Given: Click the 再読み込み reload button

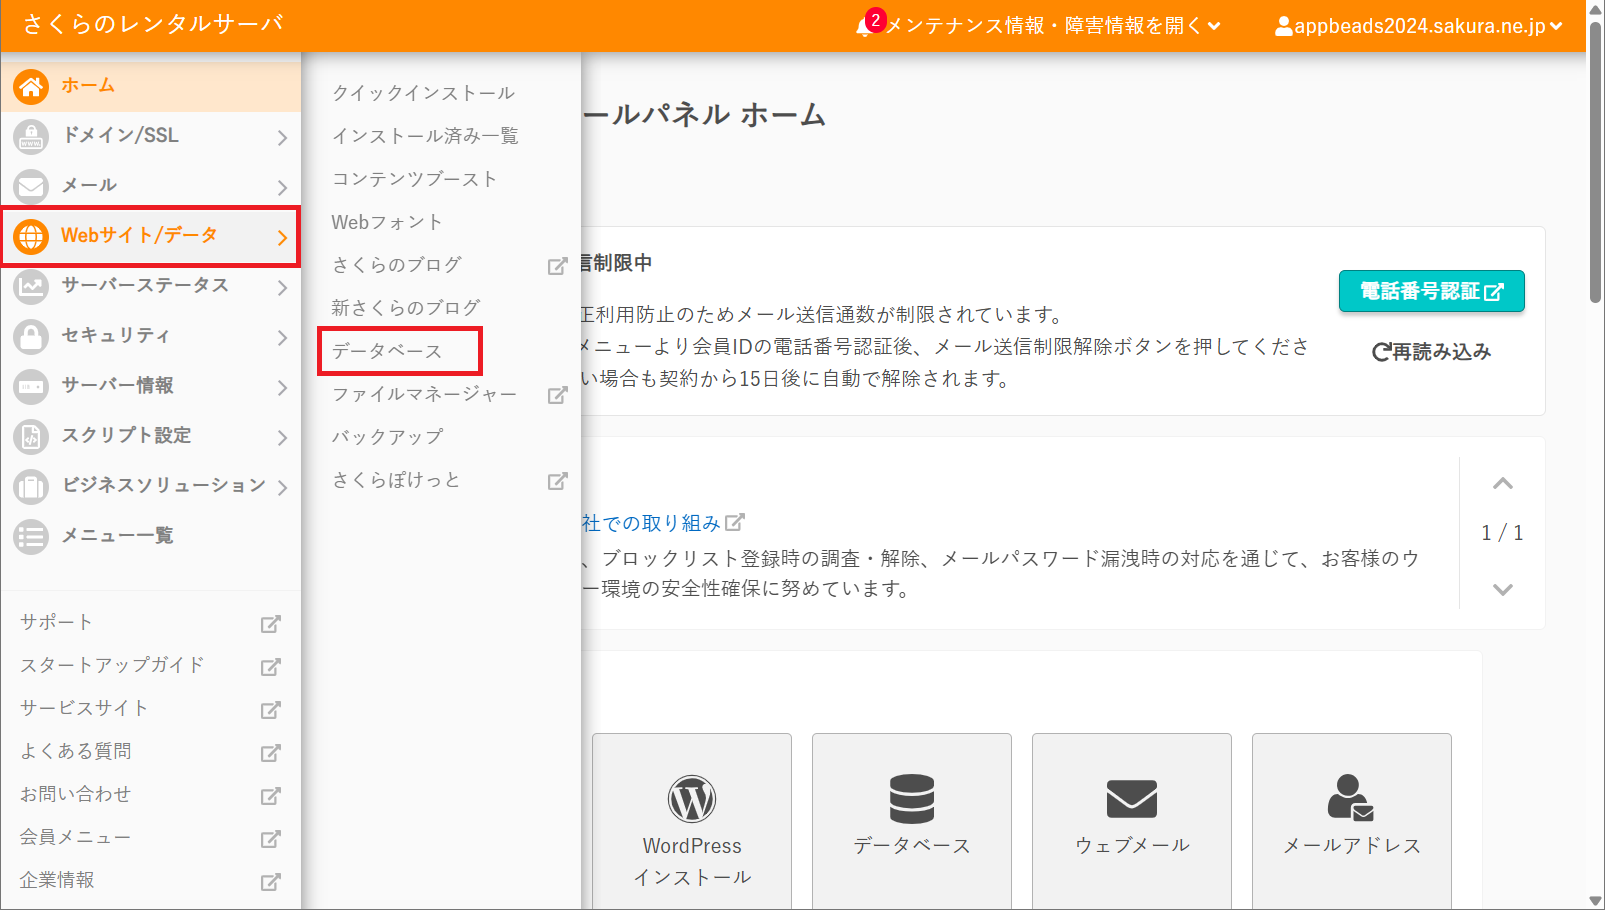Looking at the screenshot, I should point(1431,352).
